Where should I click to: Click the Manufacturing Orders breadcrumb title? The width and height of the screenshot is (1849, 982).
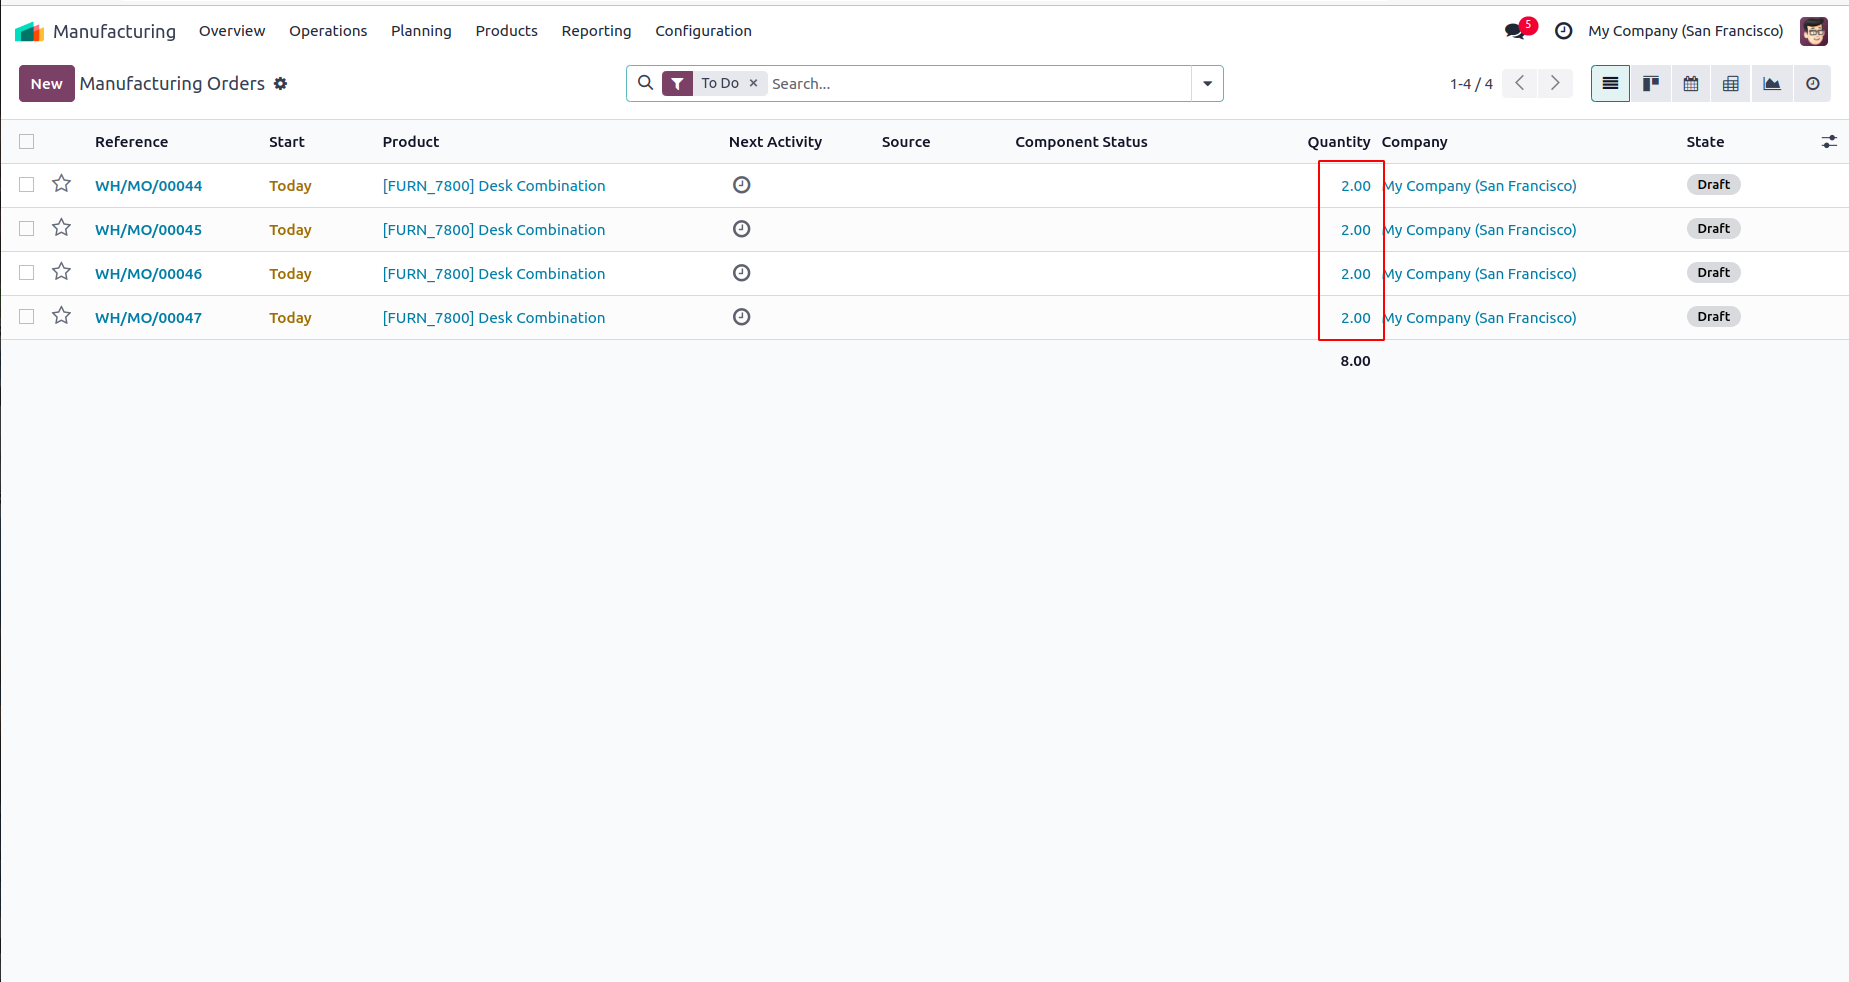pyautogui.click(x=172, y=84)
